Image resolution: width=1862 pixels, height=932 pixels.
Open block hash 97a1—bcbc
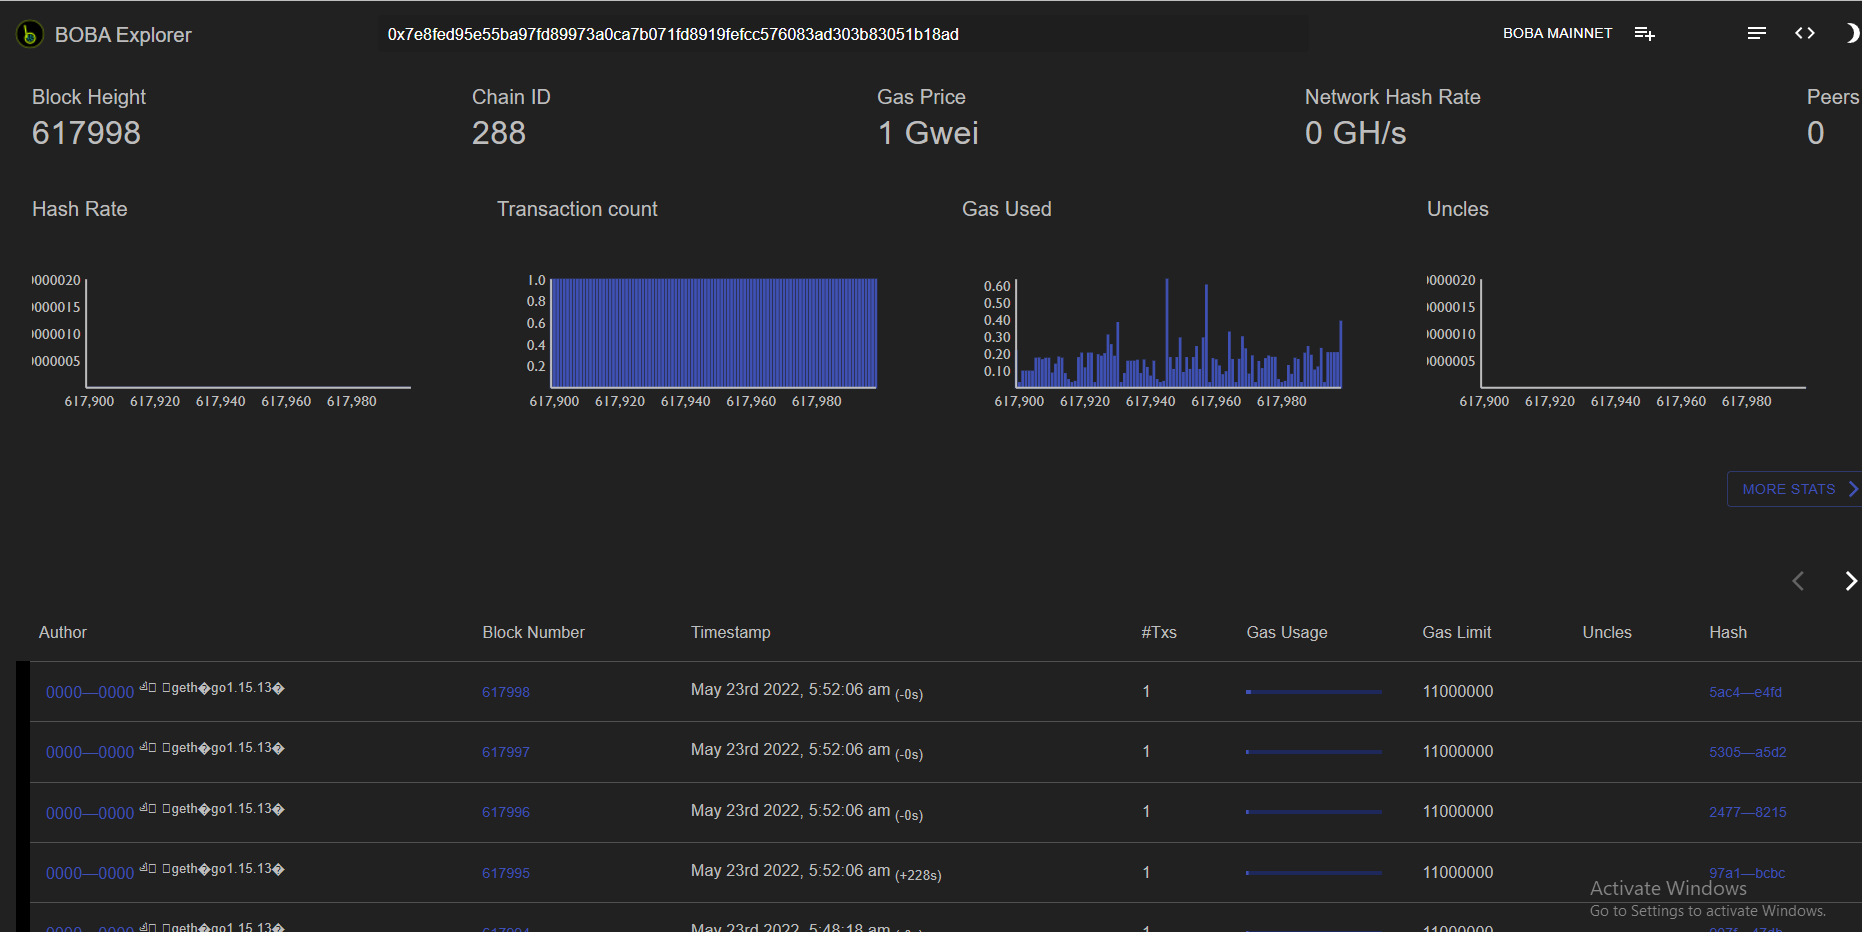[1747, 873]
